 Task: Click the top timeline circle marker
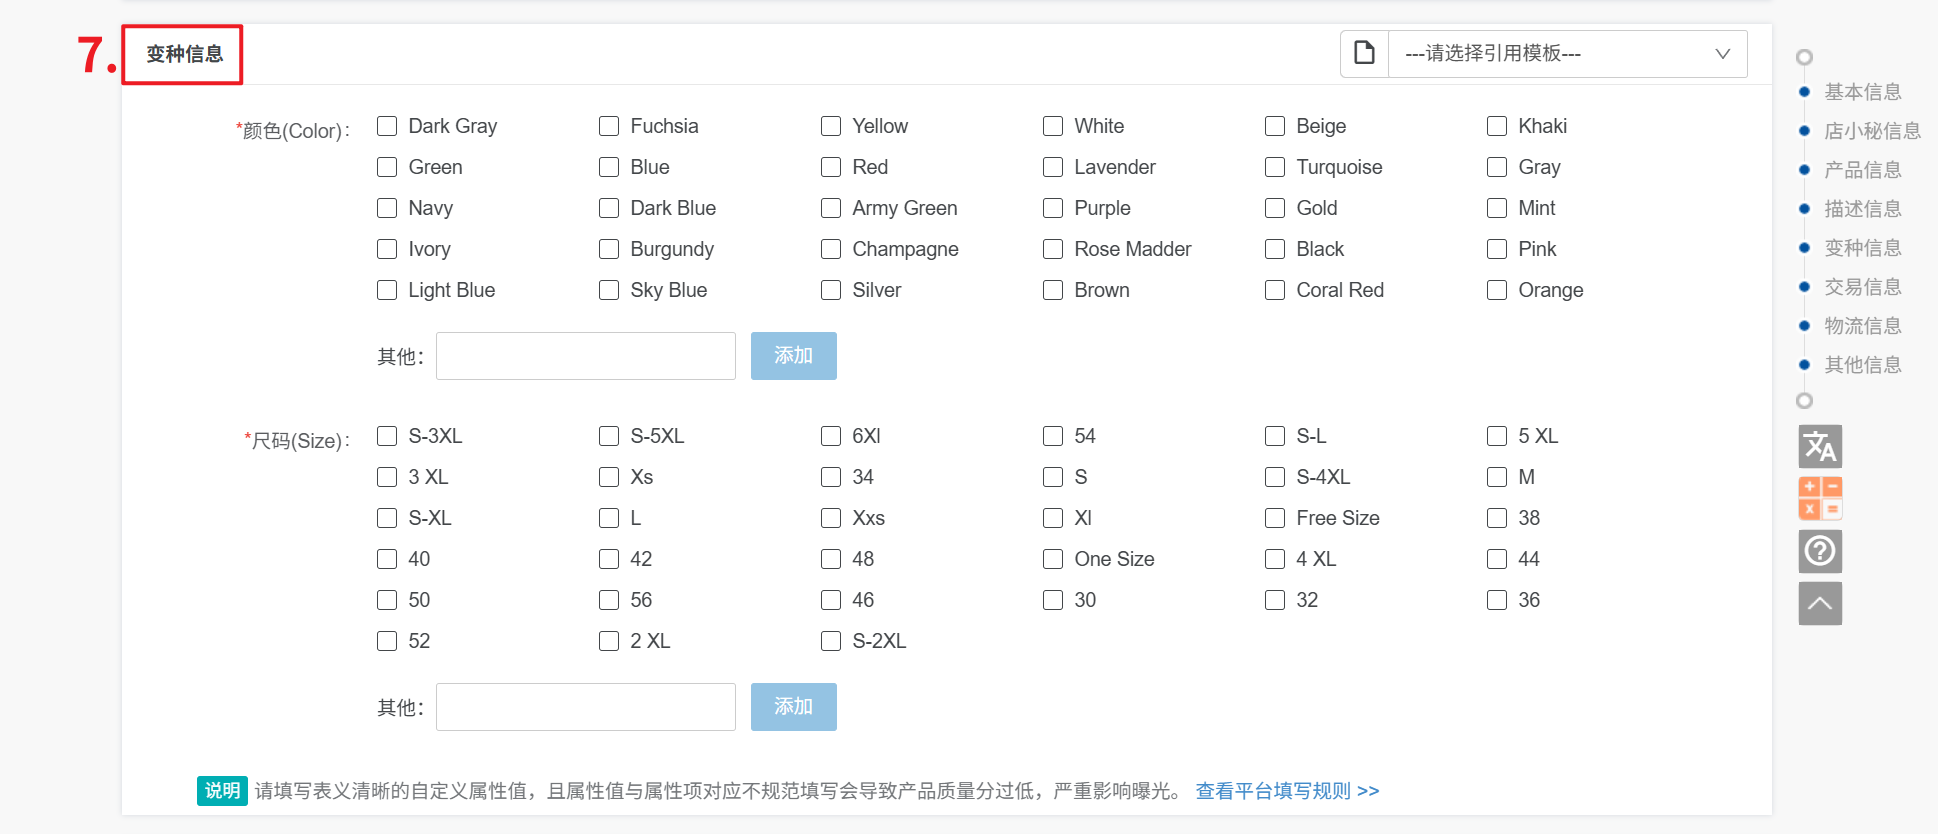tap(1804, 57)
